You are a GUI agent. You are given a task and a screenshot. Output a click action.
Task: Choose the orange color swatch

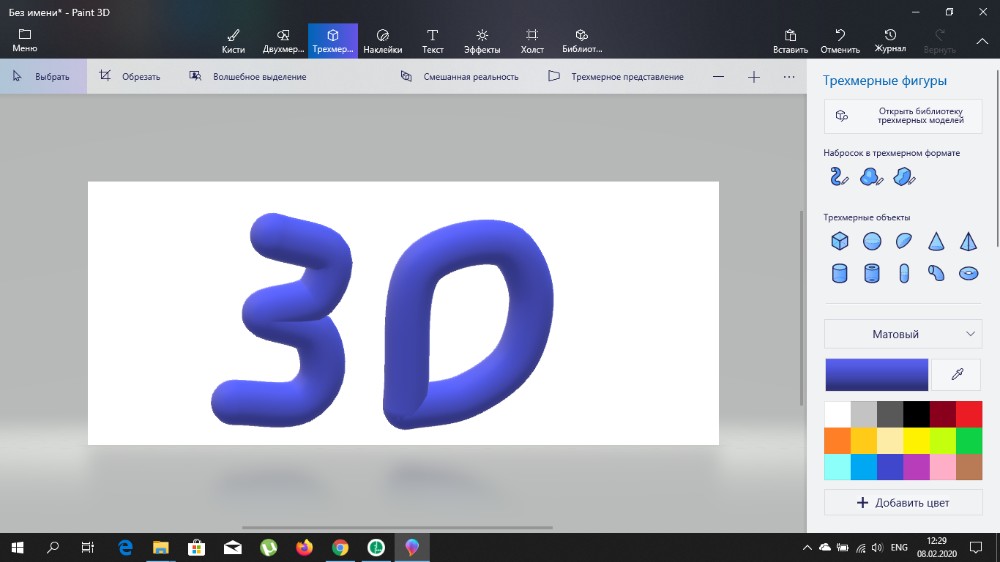click(x=837, y=440)
